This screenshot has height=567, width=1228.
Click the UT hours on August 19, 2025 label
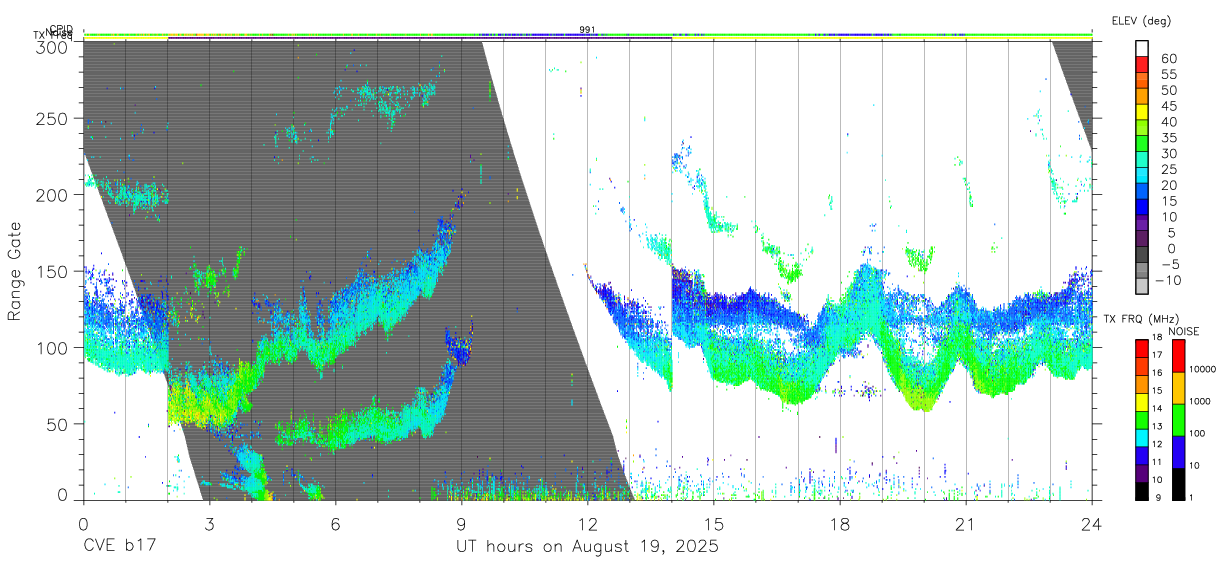tap(587, 547)
